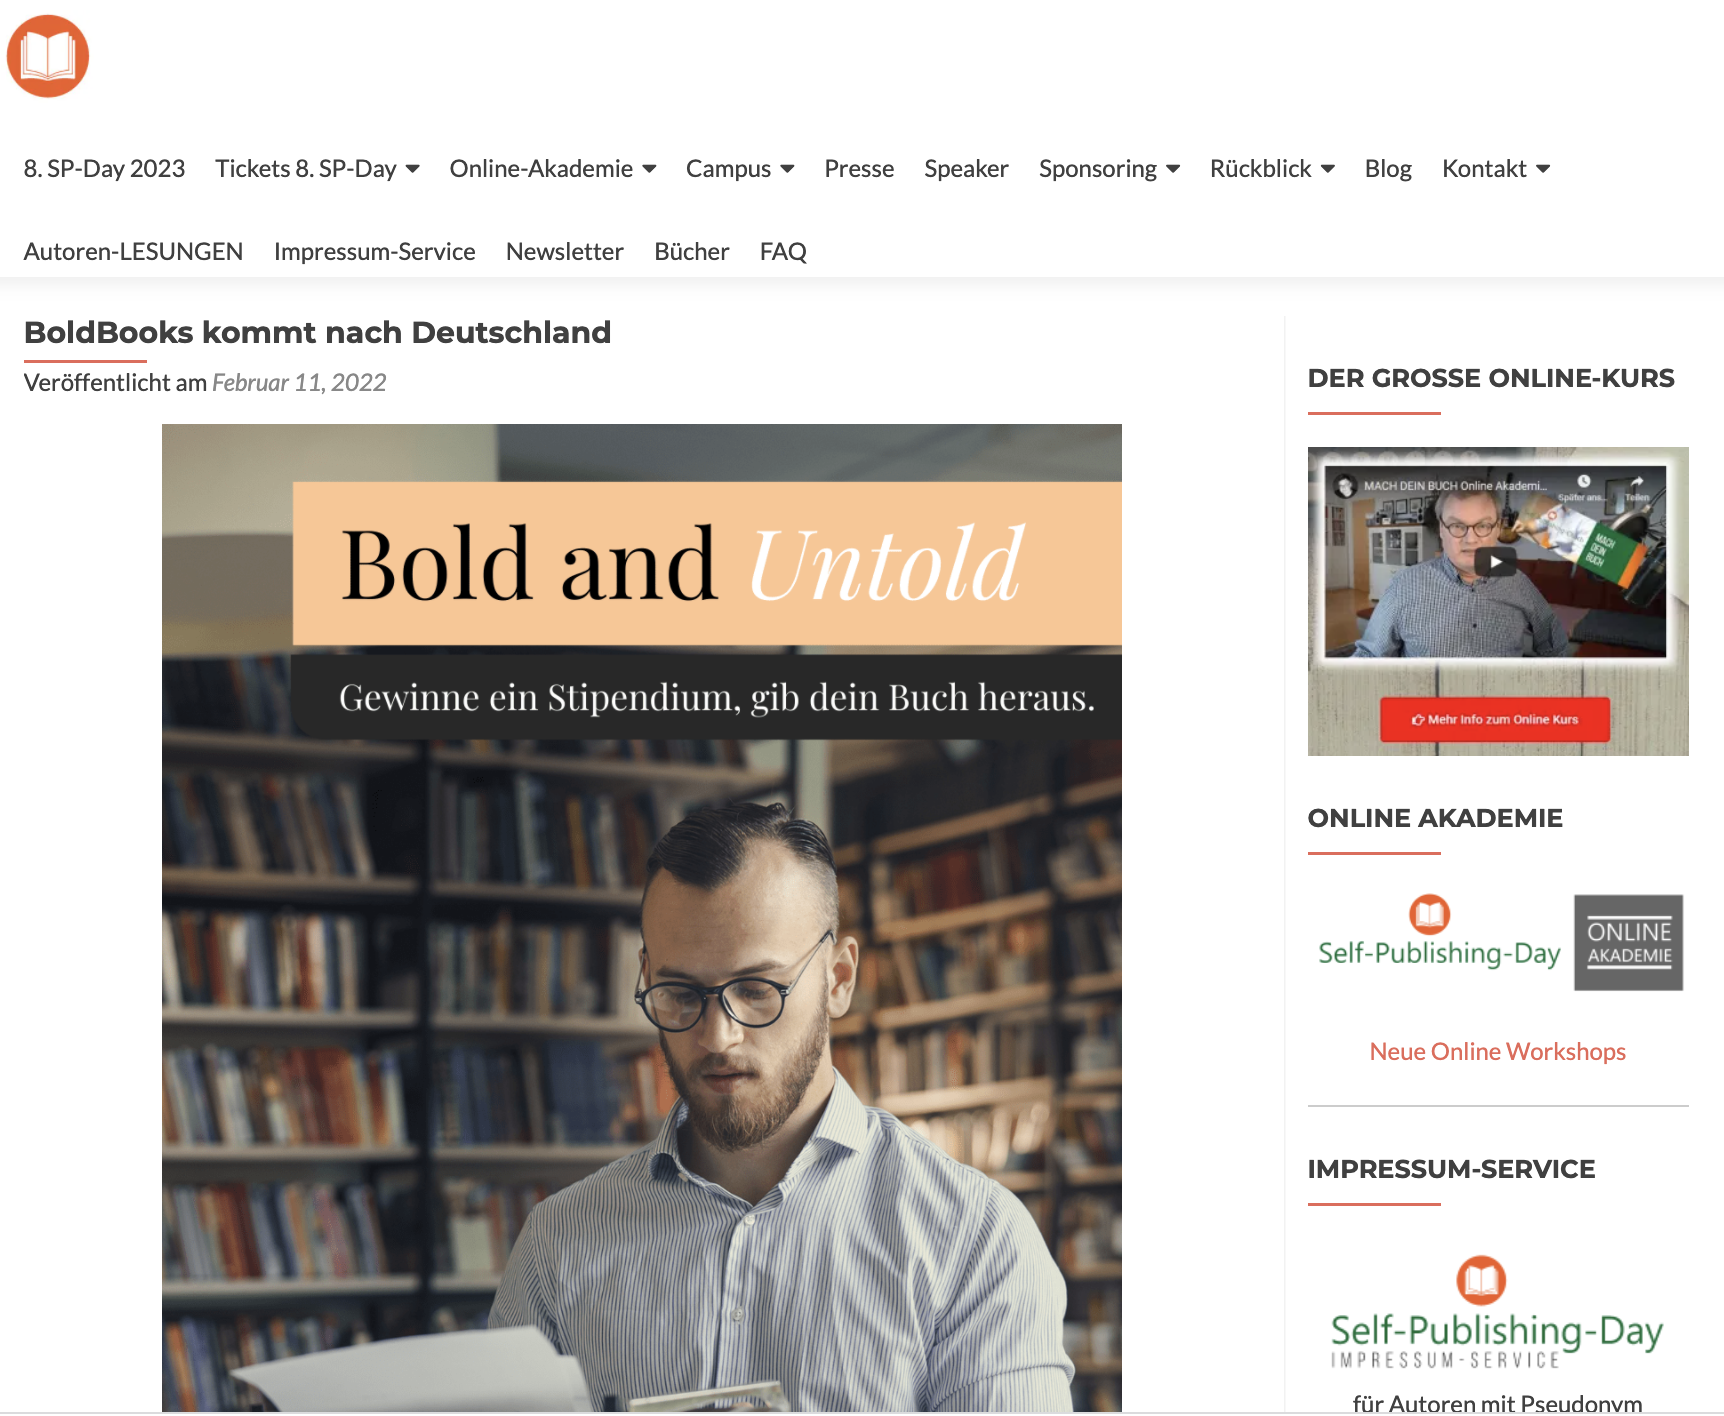
Task: Expand the Campus menu arrow
Action: [787, 169]
